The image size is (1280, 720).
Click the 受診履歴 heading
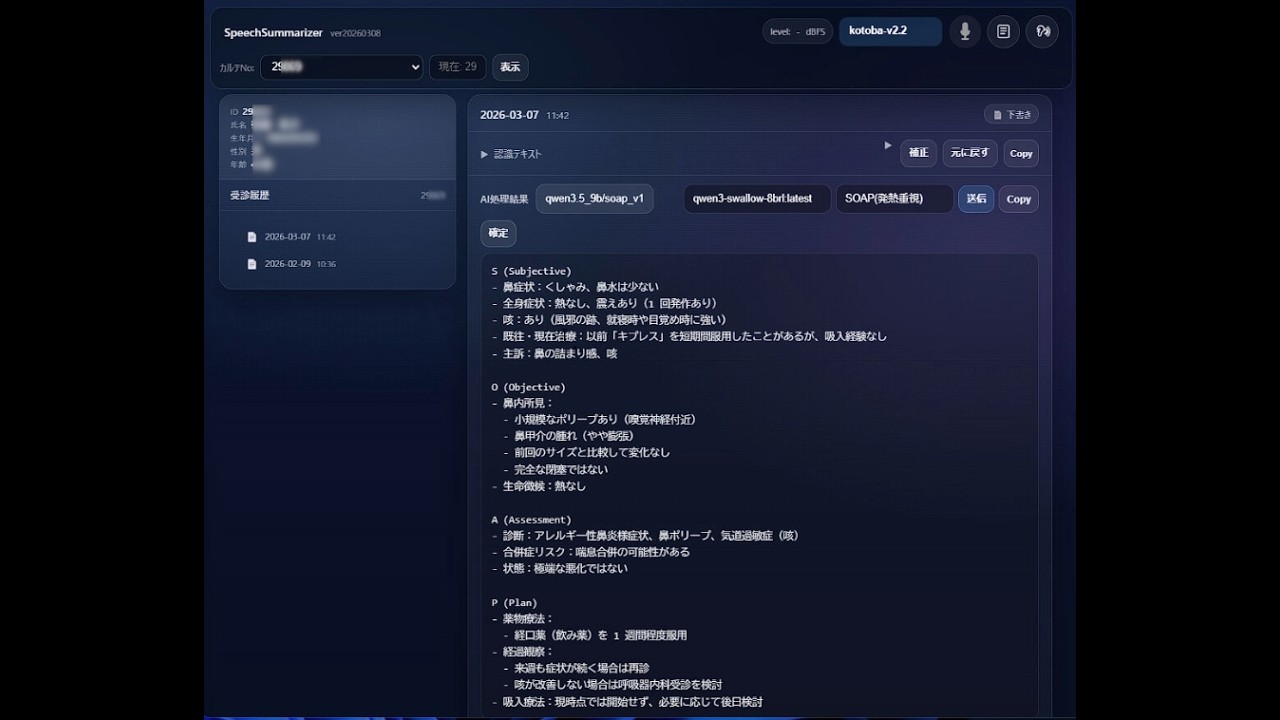pyautogui.click(x=250, y=195)
